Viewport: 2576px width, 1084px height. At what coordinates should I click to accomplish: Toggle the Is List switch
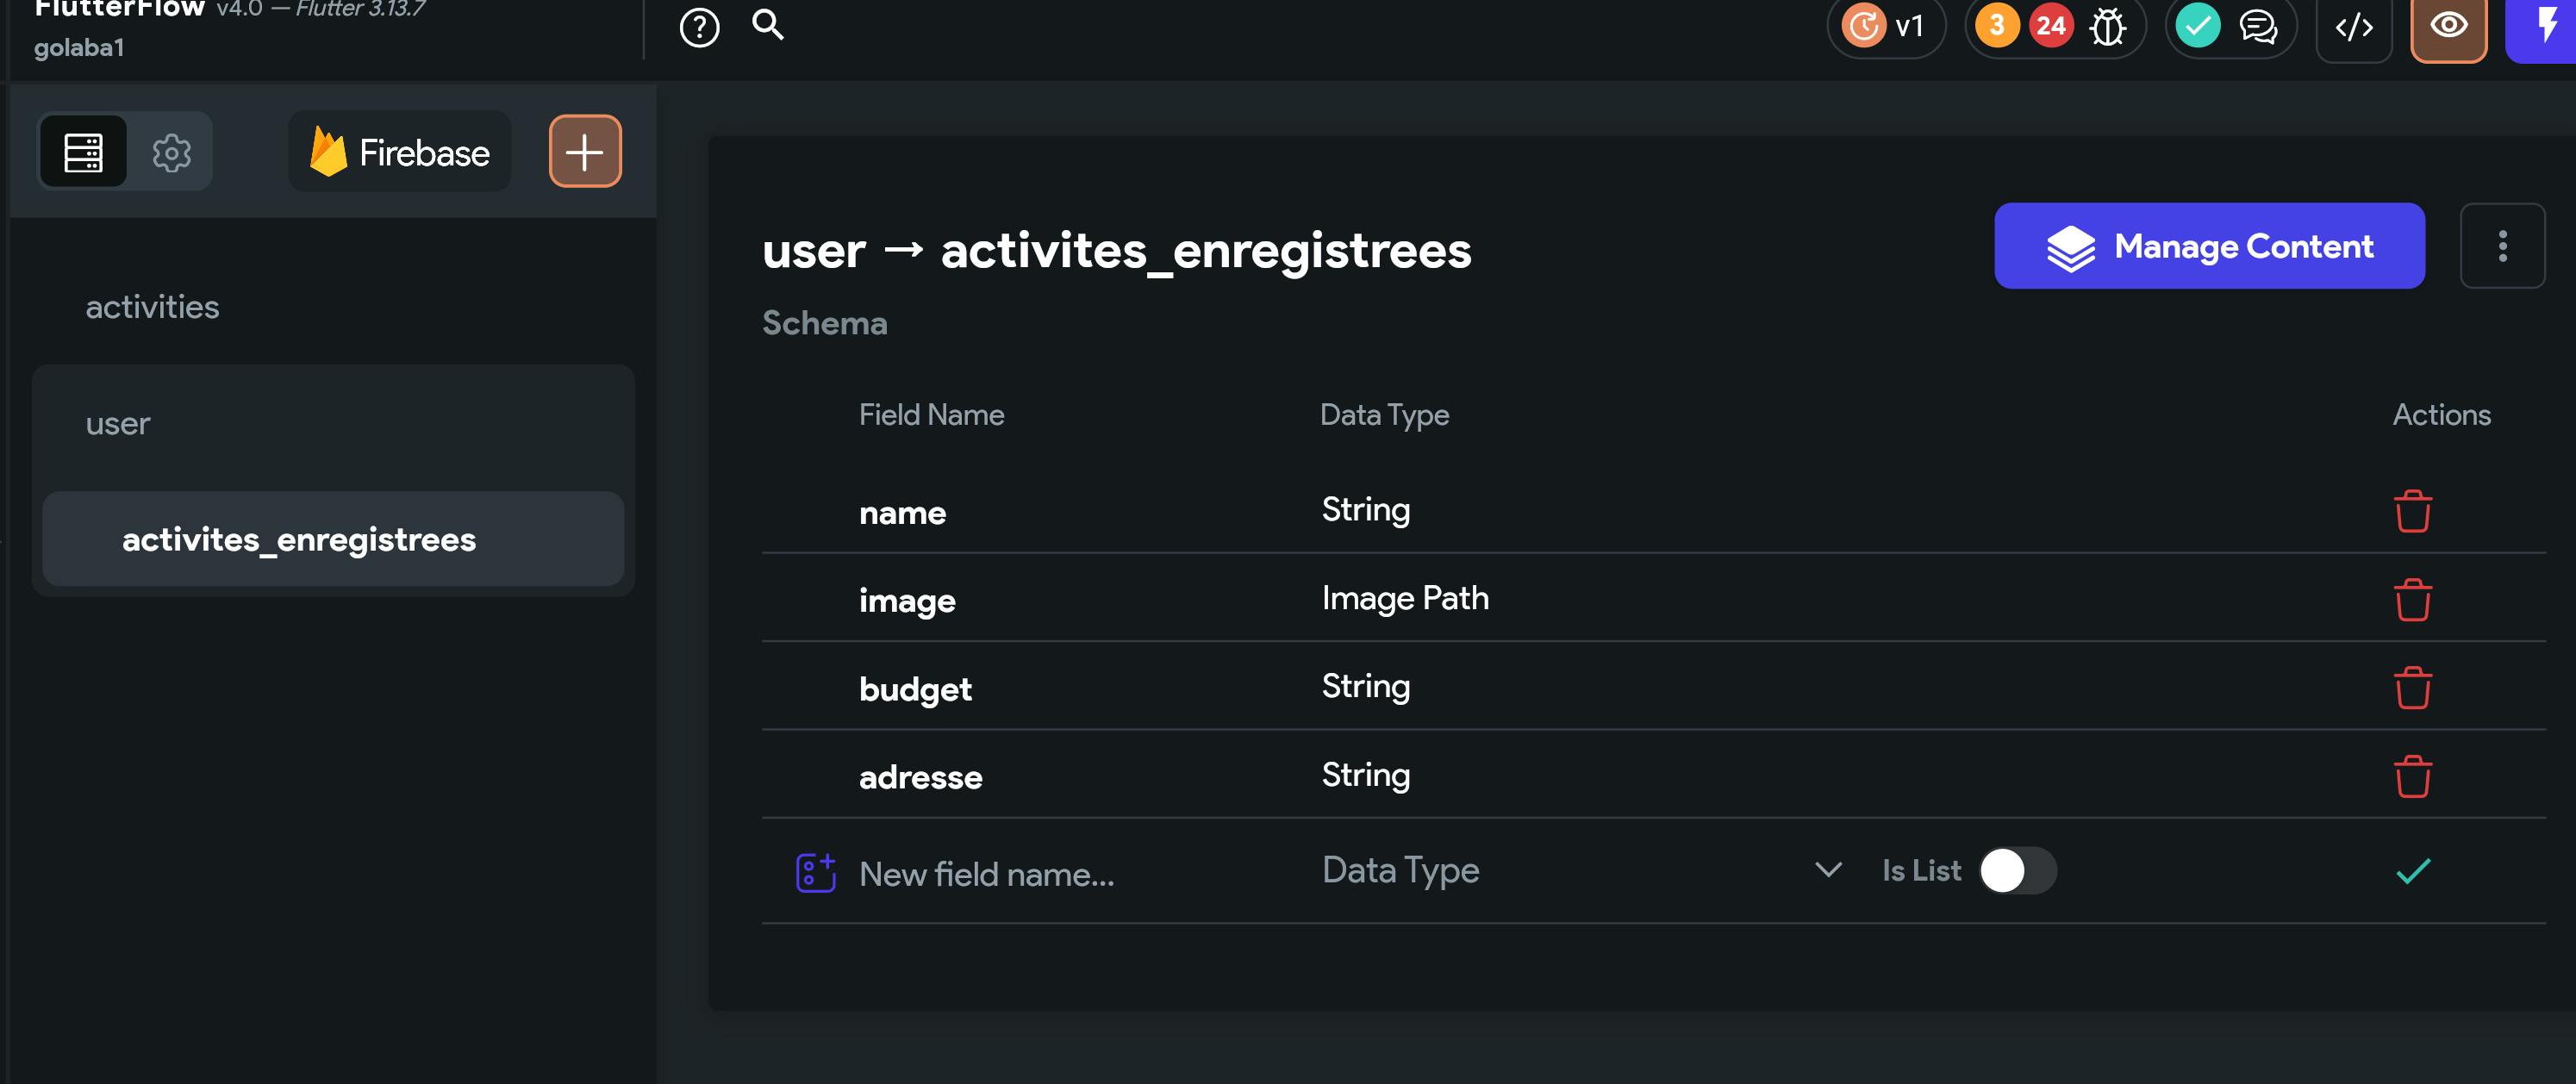pyautogui.click(x=2016, y=870)
